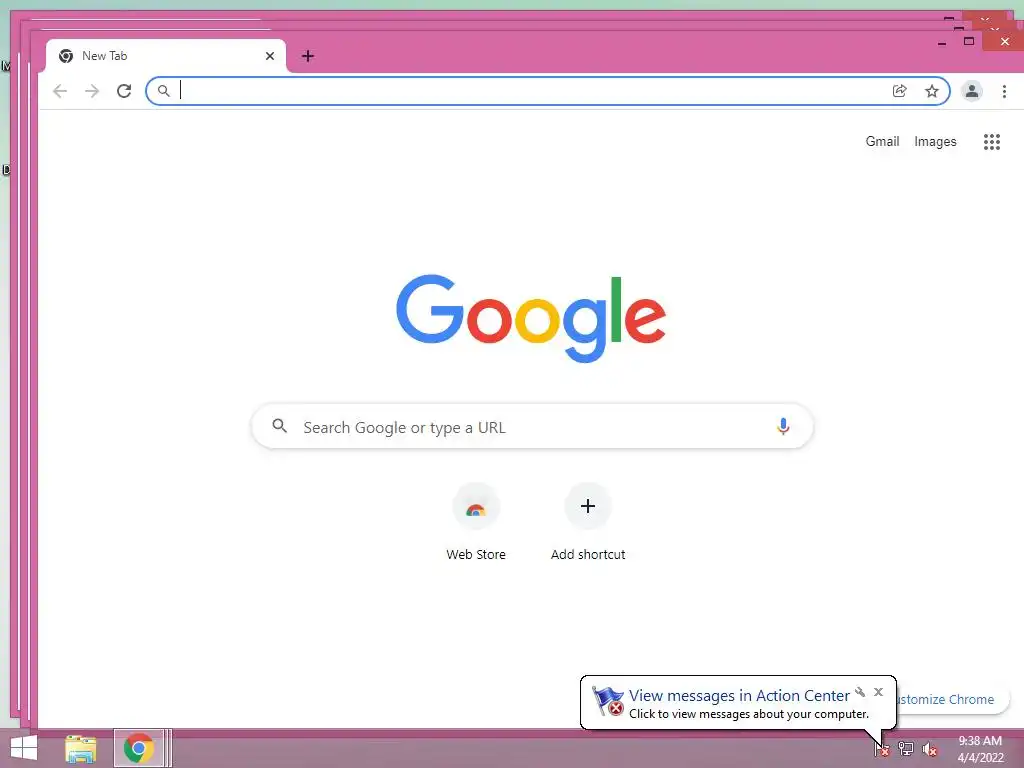Click the wrench icon in notification balloon

pyautogui.click(x=860, y=692)
